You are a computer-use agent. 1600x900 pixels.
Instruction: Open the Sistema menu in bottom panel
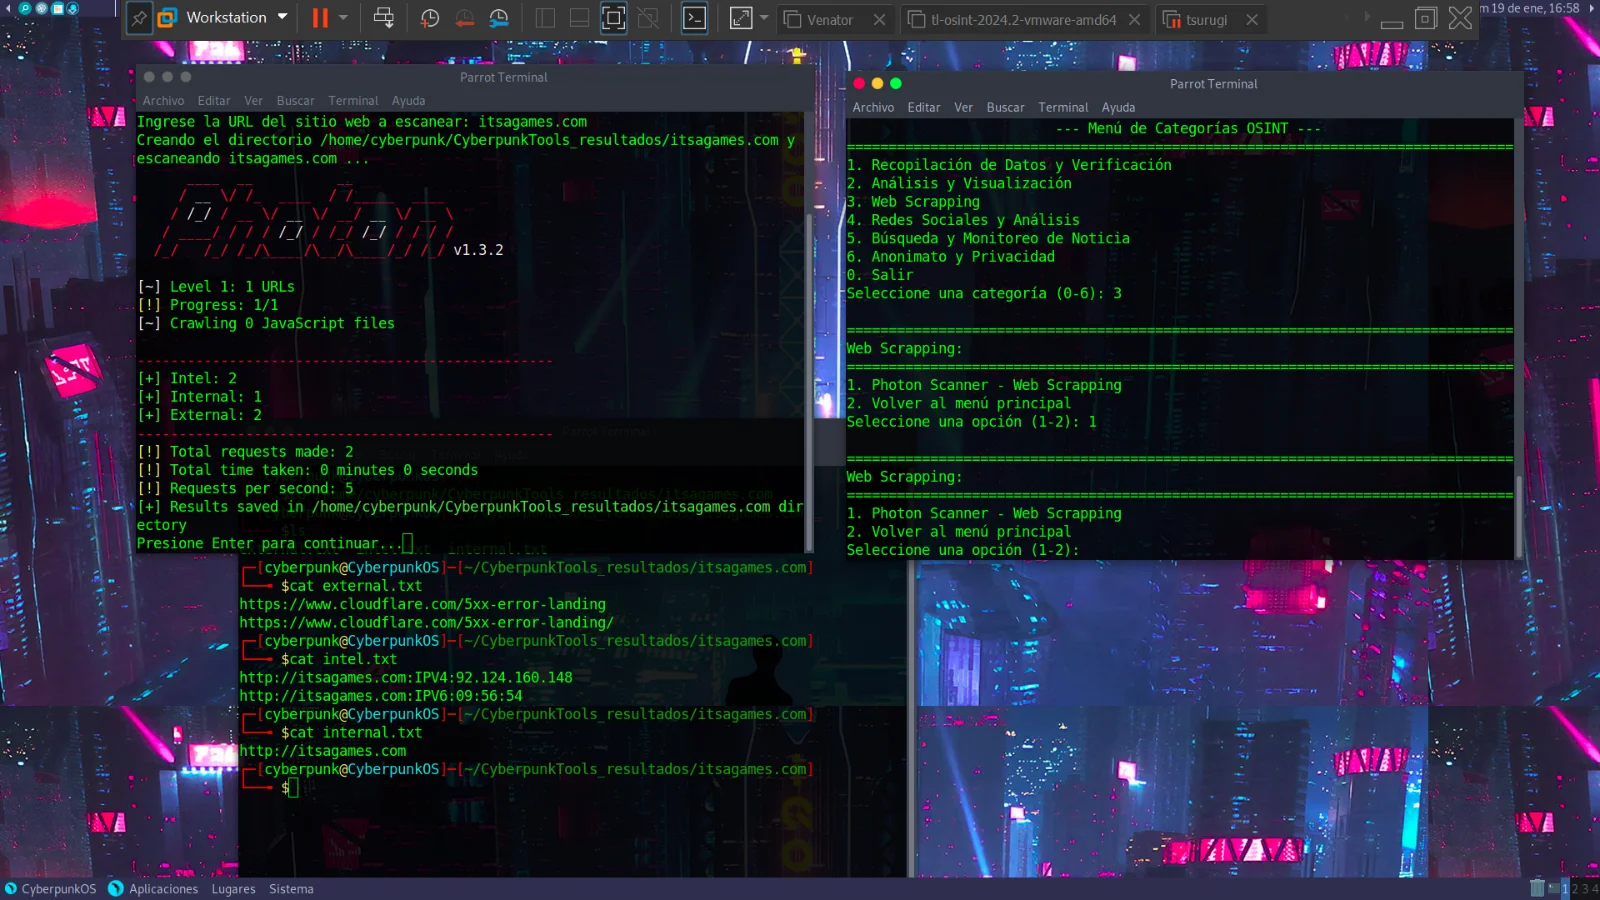click(x=291, y=889)
